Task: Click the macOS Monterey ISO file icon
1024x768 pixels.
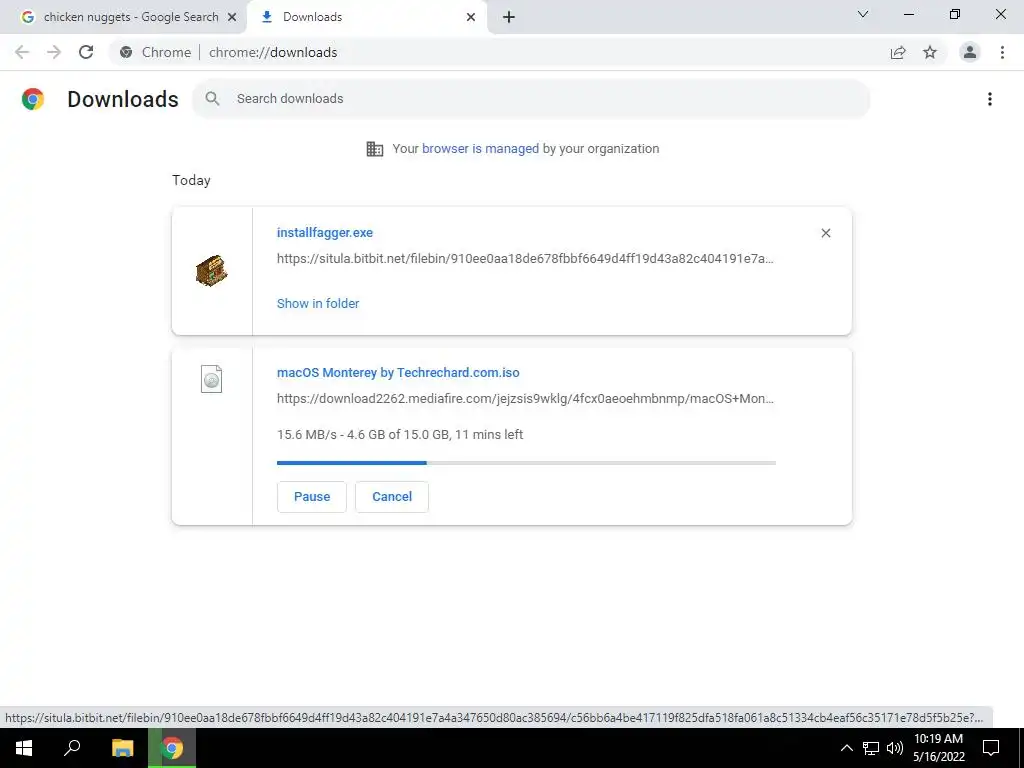Action: point(212,379)
